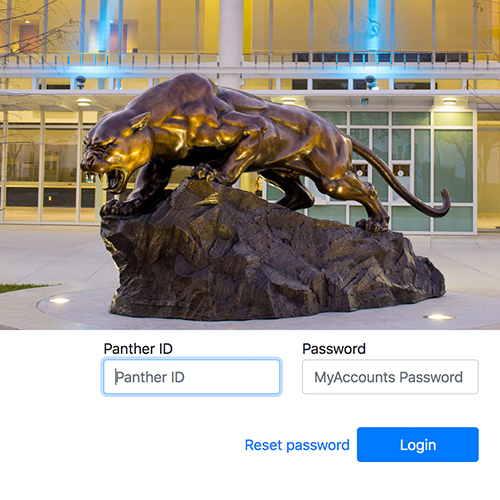Click the blue-lit column at top right
The height and width of the screenshot is (500, 500).
(x=372, y=28)
